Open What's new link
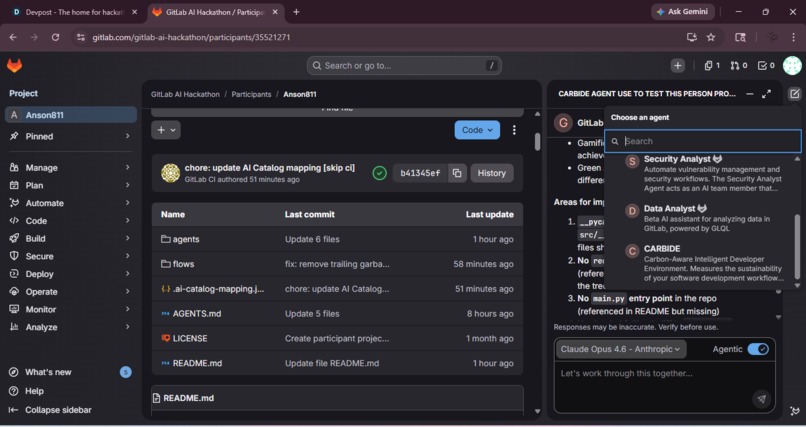Viewport: 806px width, 427px height. pyautogui.click(x=70, y=372)
